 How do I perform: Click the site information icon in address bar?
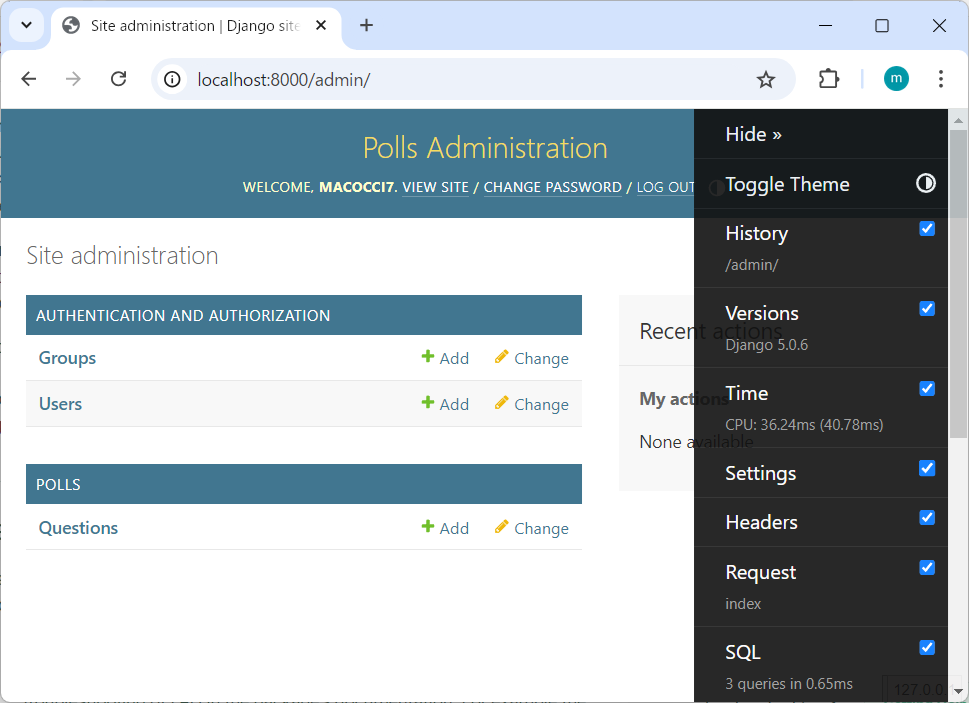173,79
